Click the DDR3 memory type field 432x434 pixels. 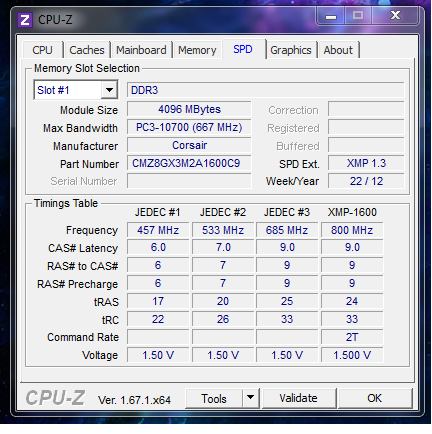tap(265, 90)
